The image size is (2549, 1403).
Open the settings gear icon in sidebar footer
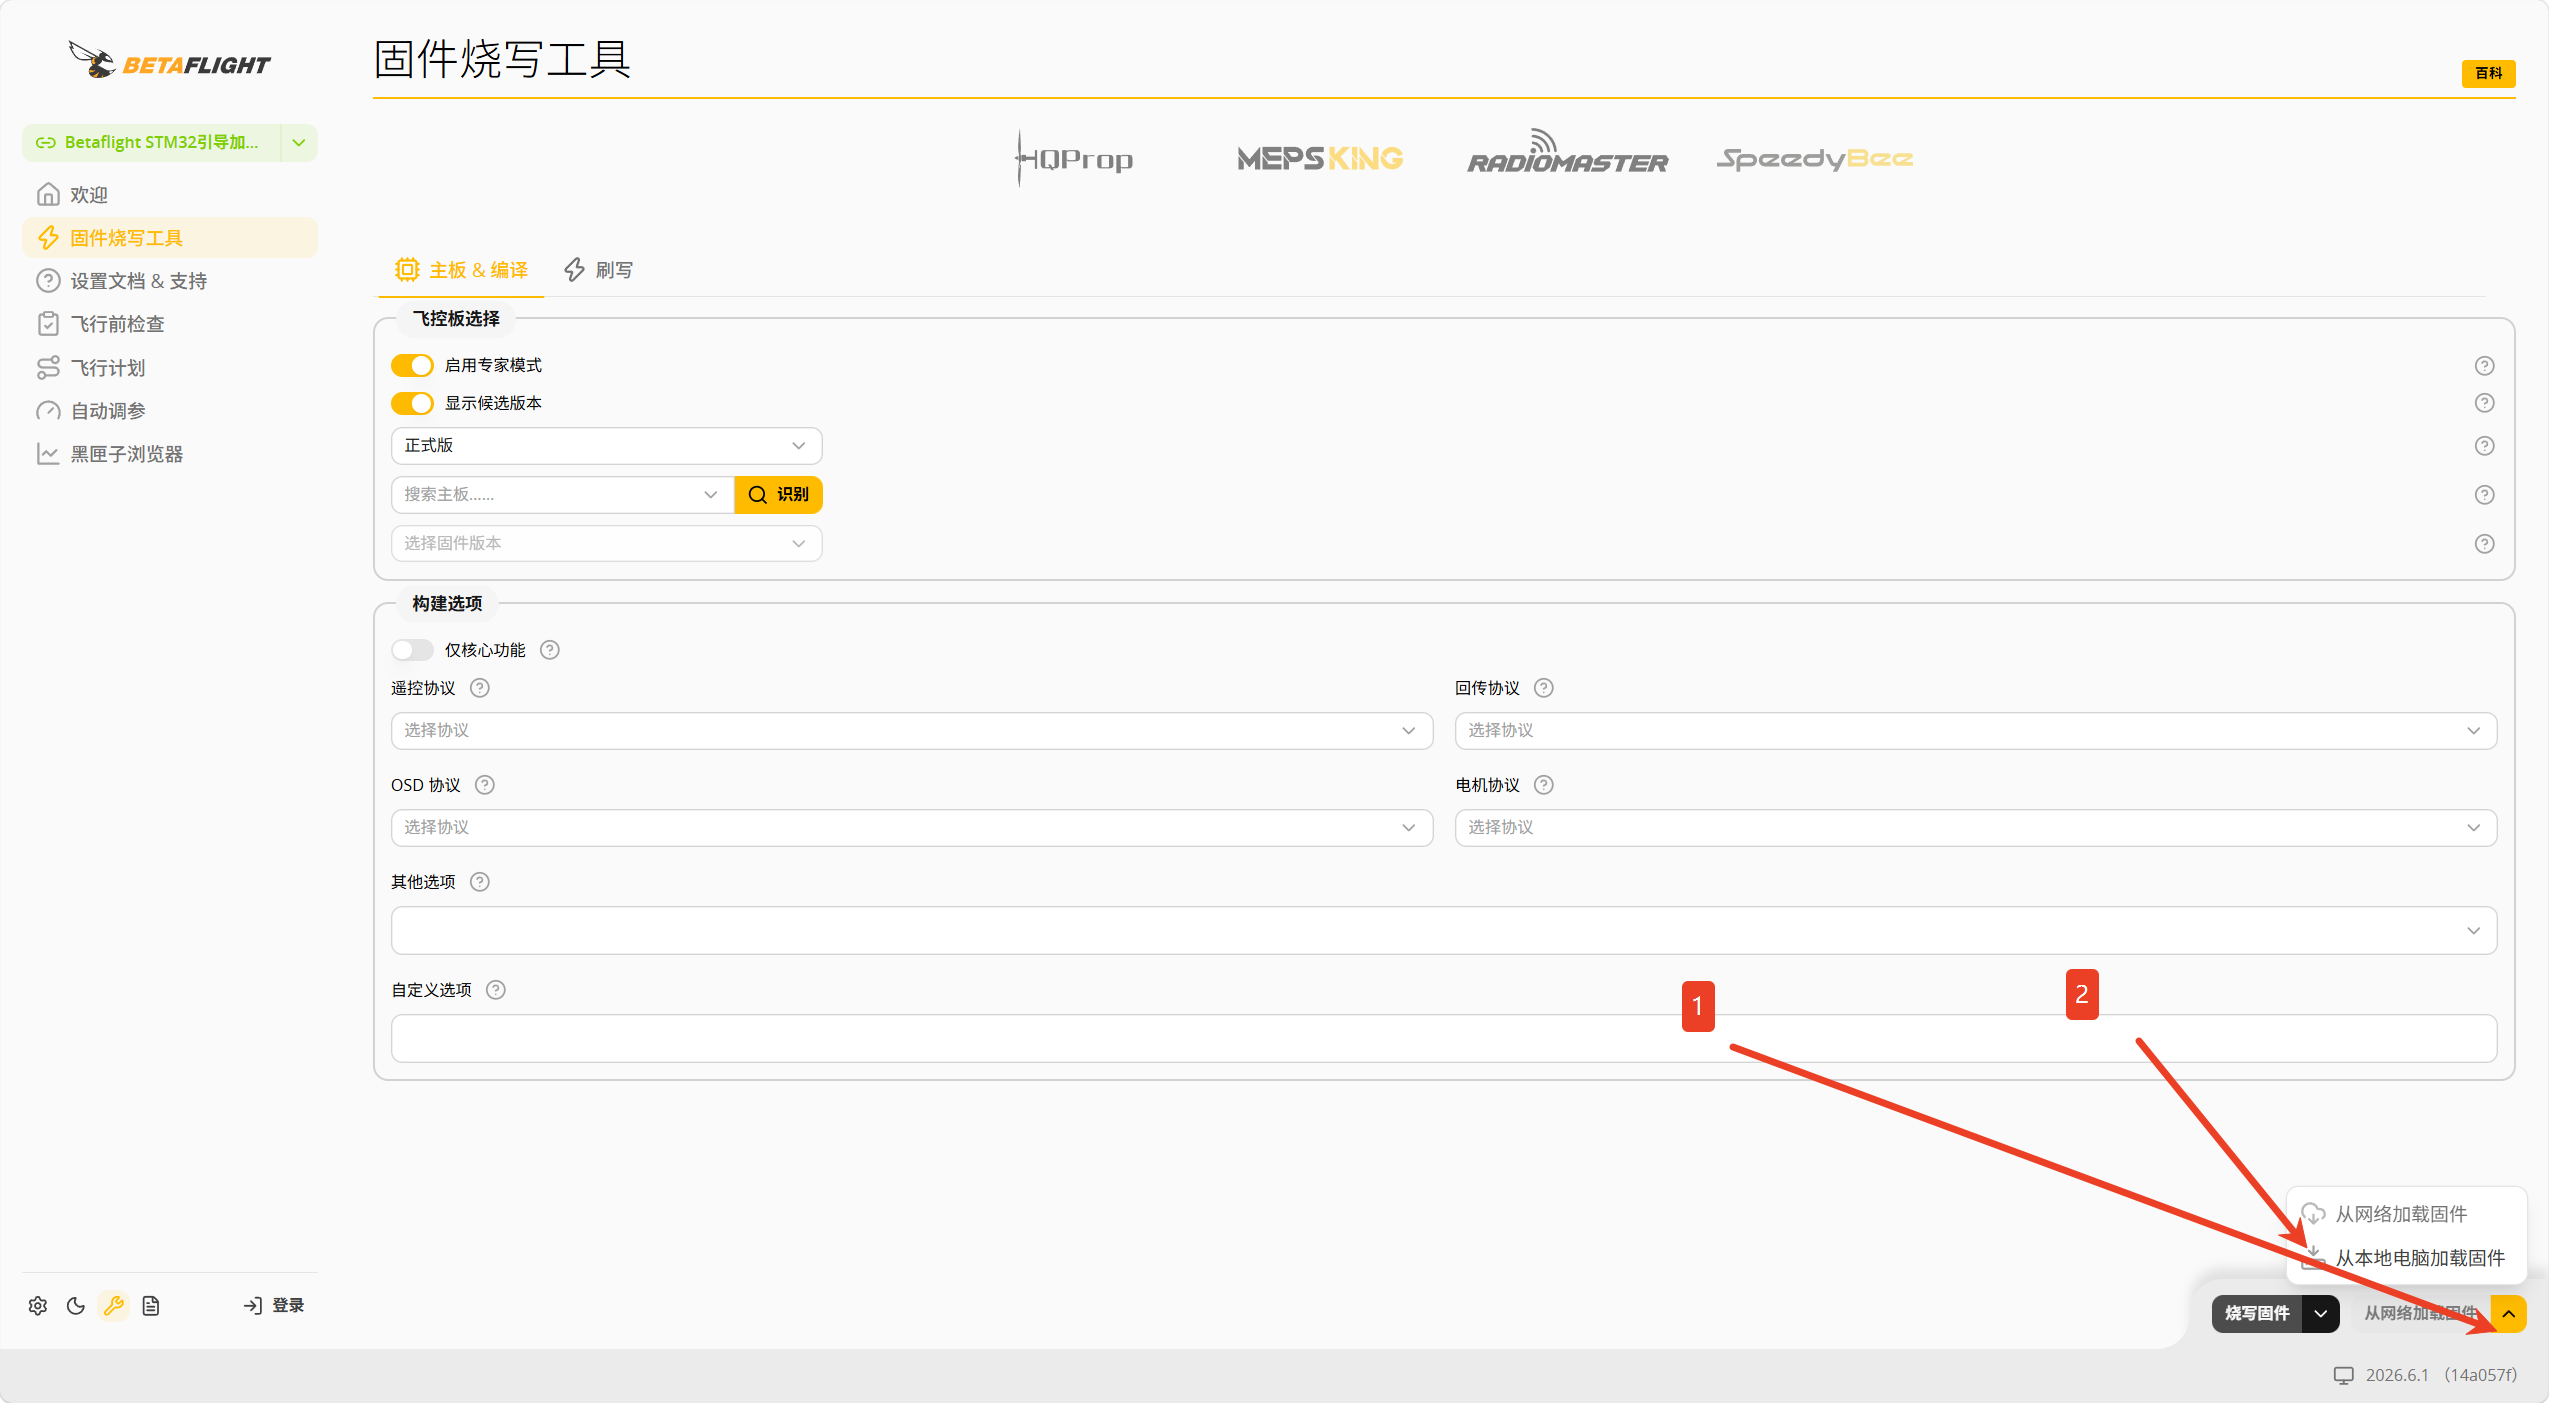pyautogui.click(x=38, y=1305)
